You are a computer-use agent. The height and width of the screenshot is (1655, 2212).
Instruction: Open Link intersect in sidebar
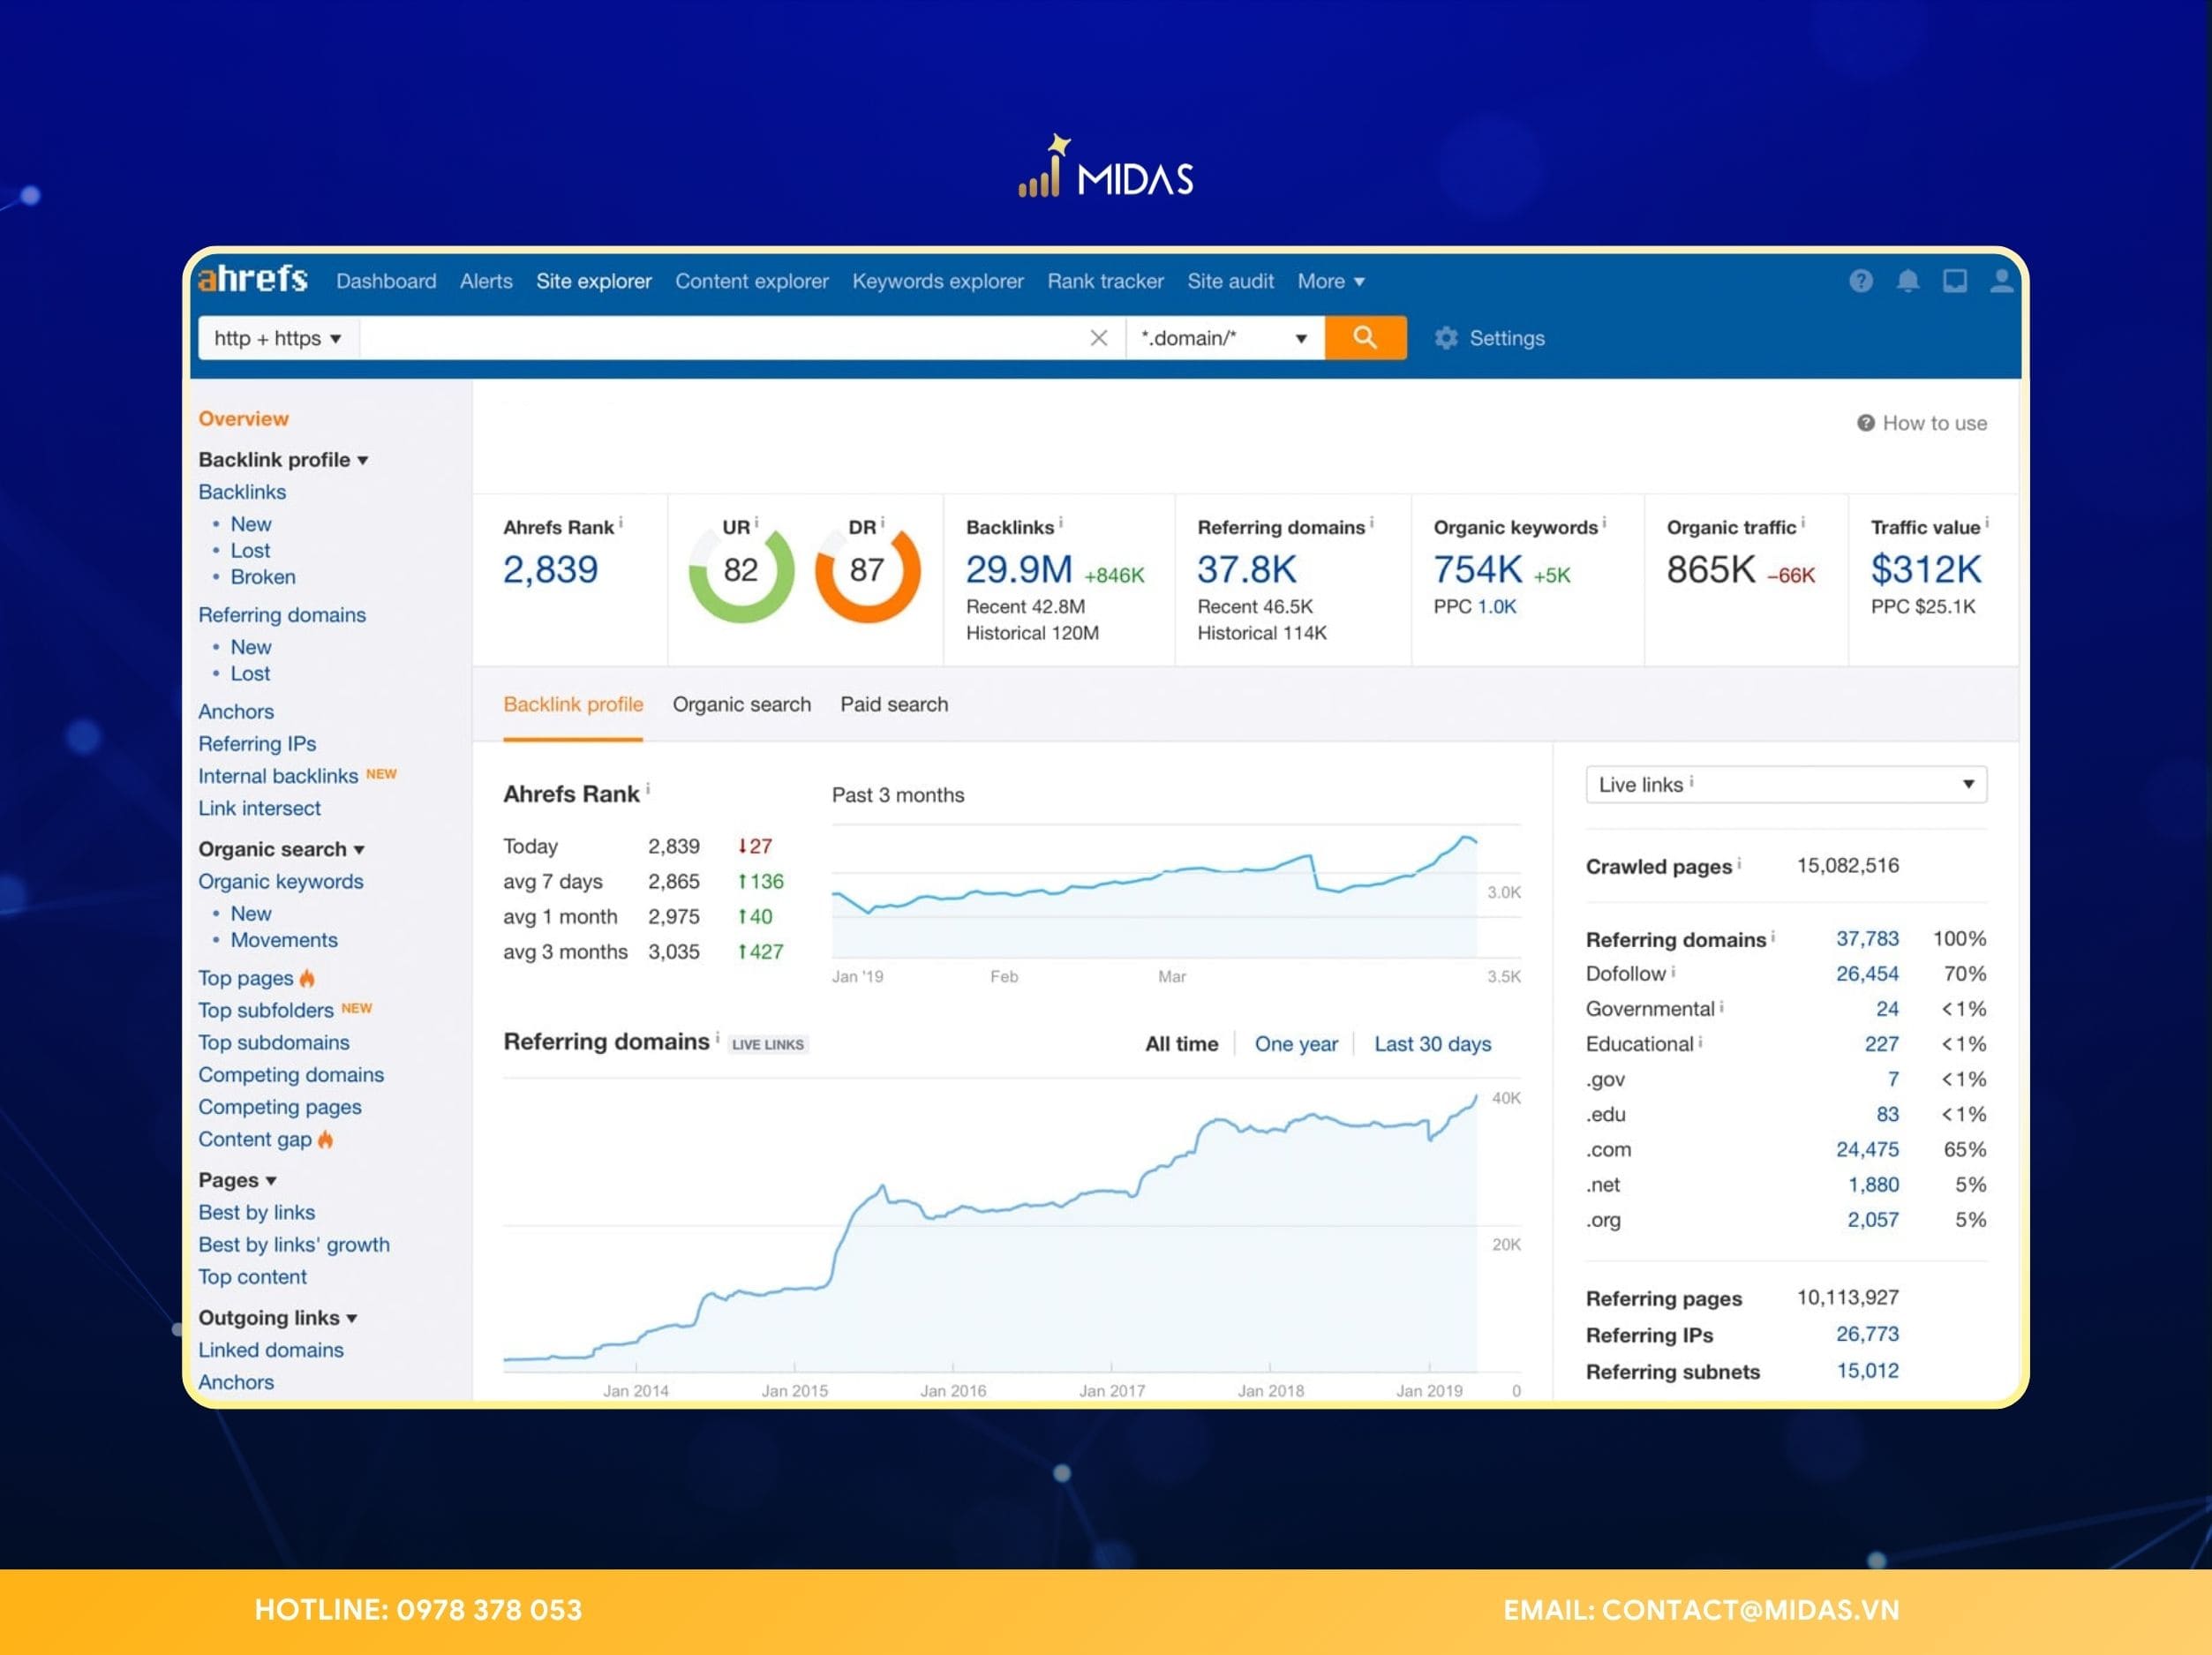[259, 808]
